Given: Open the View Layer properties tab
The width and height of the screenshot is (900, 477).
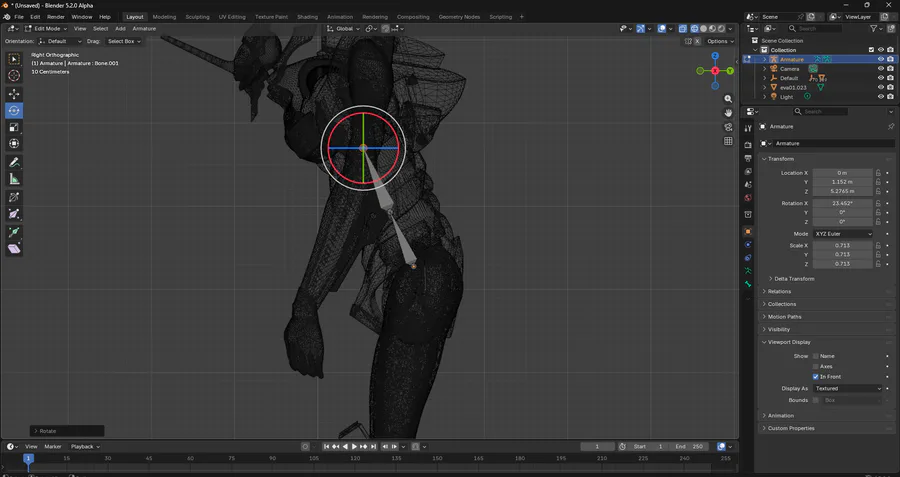Looking at the screenshot, I should [x=748, y=171].
